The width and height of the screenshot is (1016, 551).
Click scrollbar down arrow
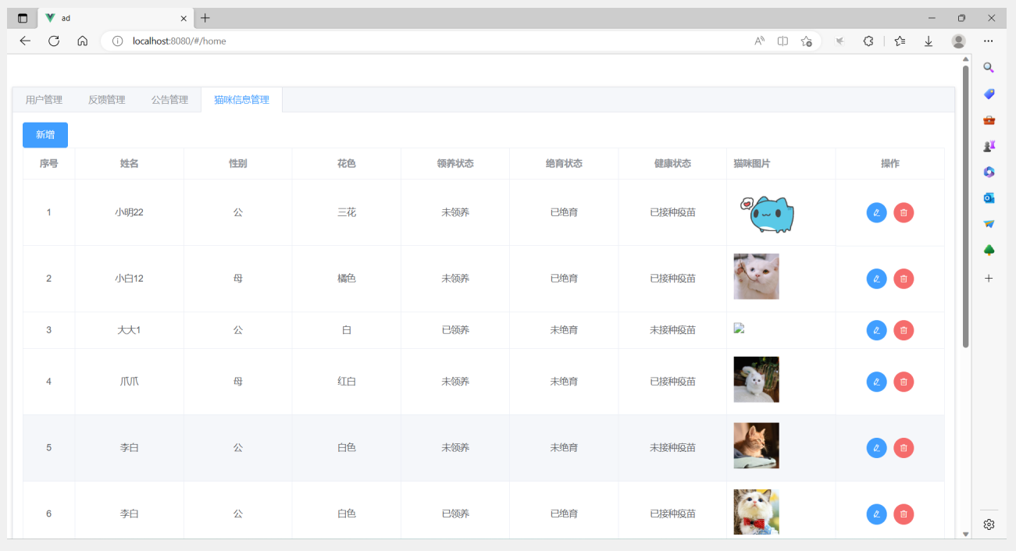[965, 534]
